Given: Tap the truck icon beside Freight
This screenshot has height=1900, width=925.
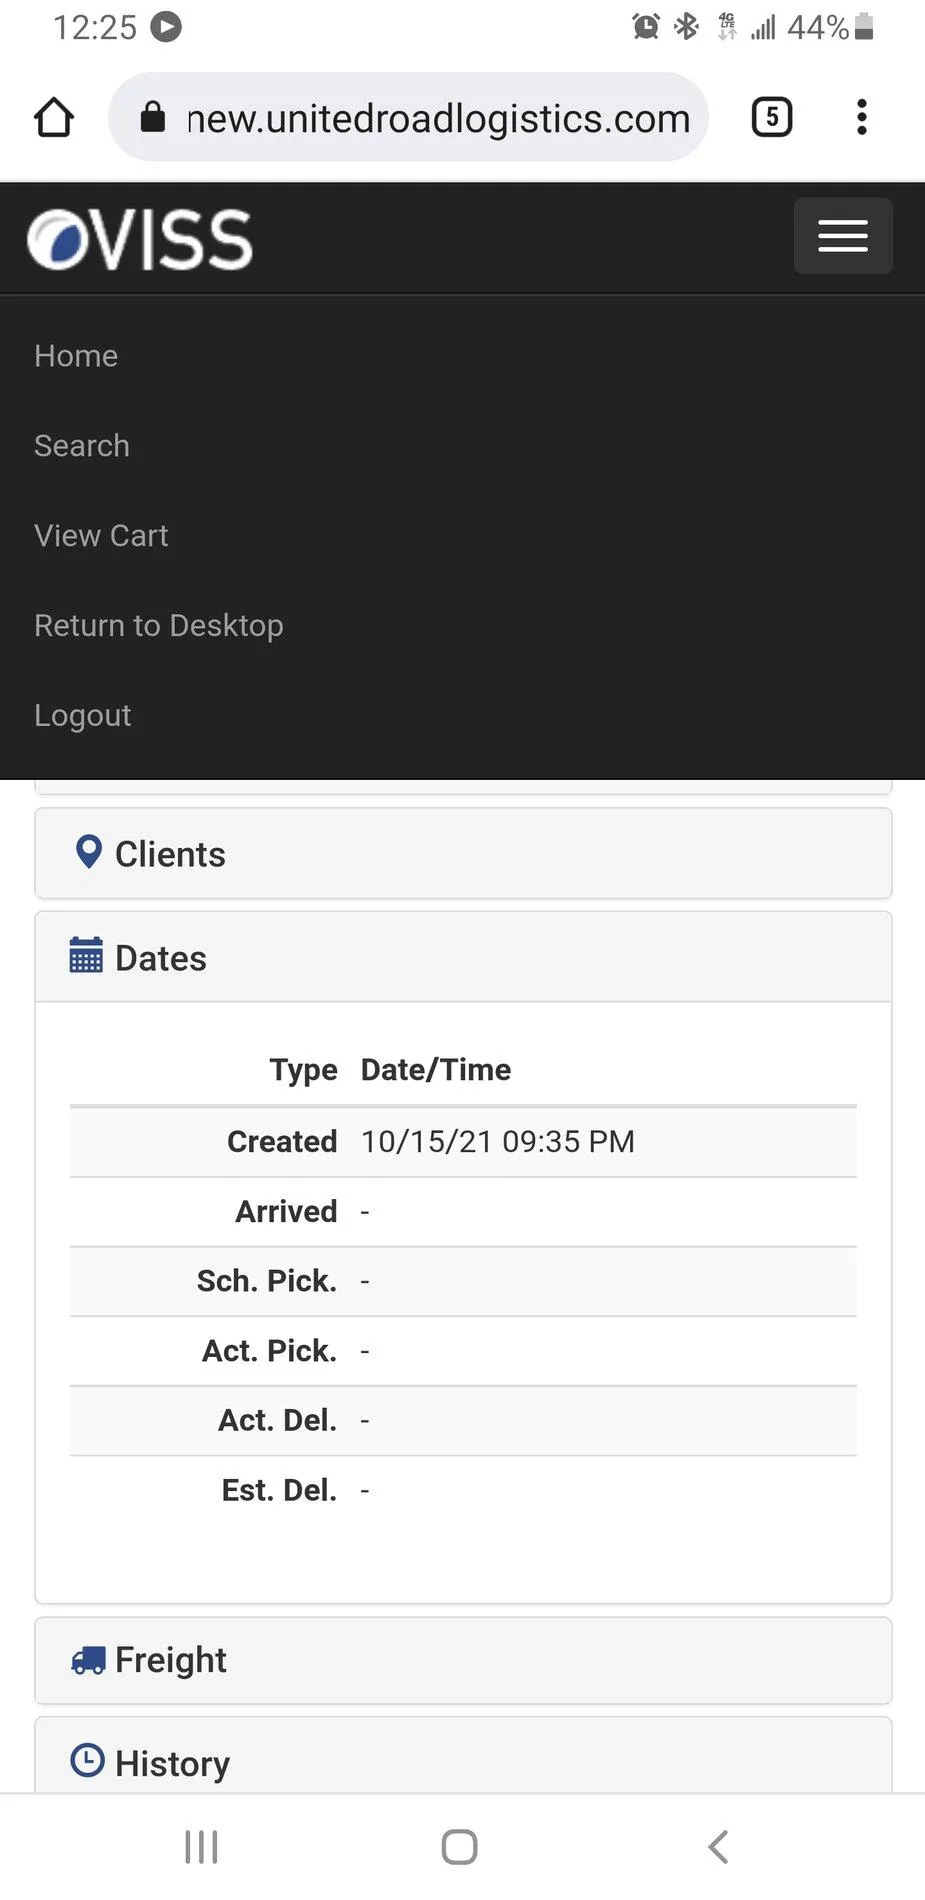Looking at the screenshot, I should click(88, 1661).
